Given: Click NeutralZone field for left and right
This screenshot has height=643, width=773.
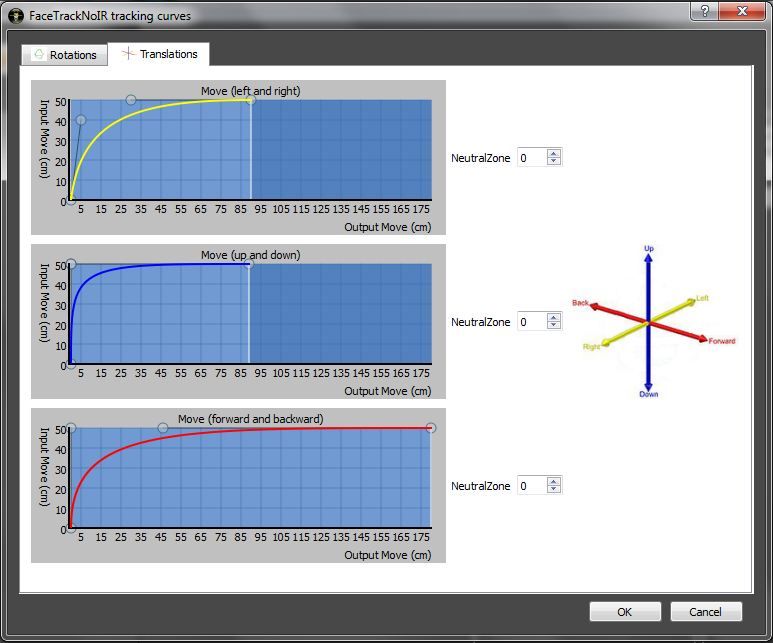Looking at the screenshot, I should (x=531, y=158).
